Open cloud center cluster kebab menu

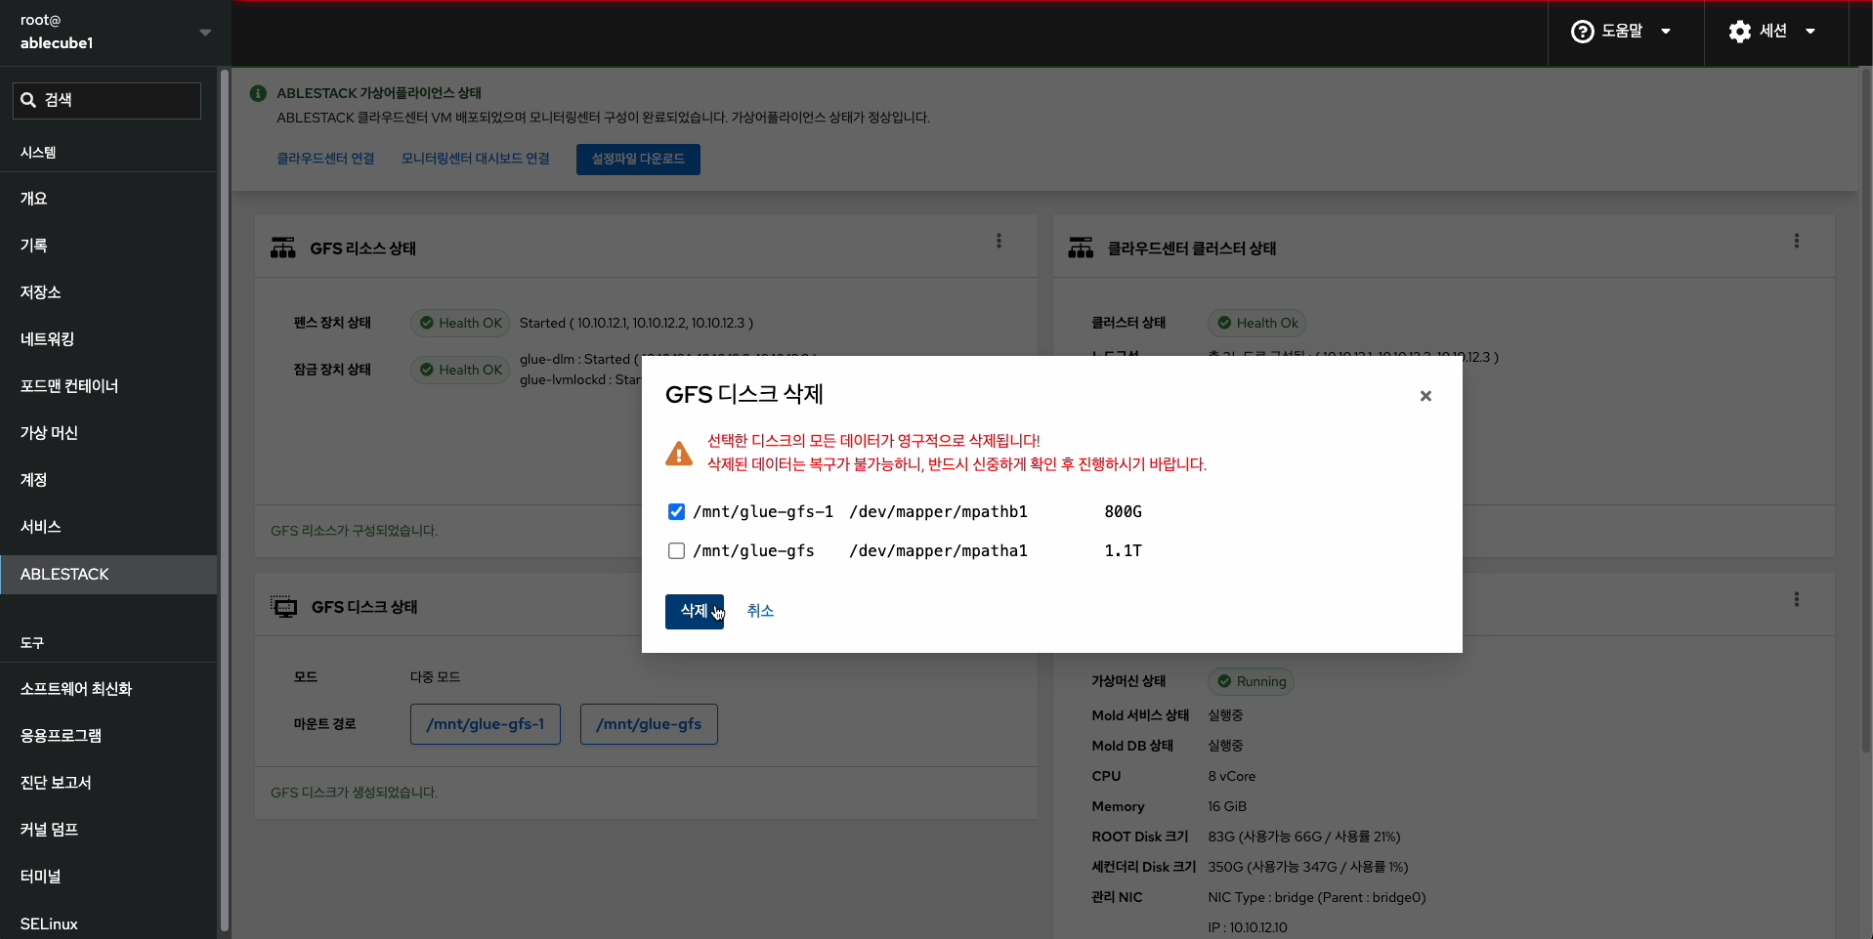[x=1796, y=241]
